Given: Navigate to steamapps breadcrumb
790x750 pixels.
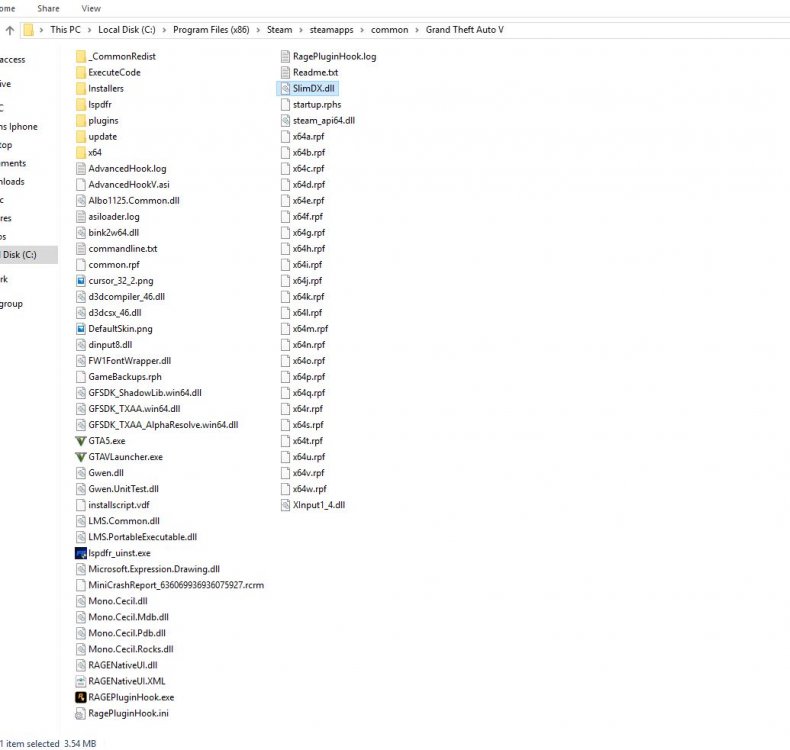Looking at the screenshot, I should click(332, 30).
